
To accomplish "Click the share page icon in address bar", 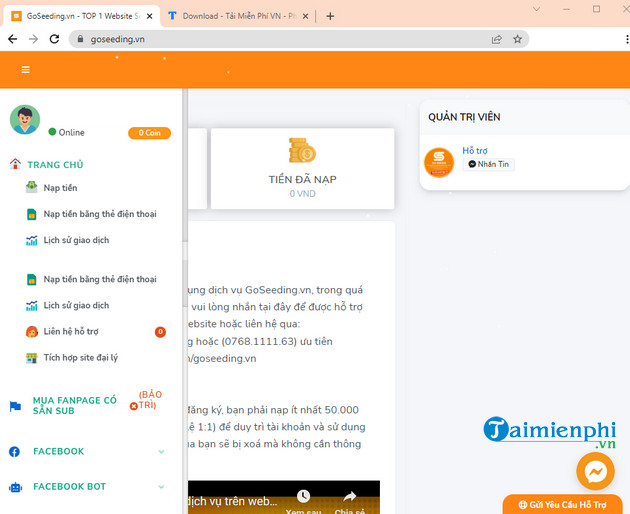I will click(497, 39).
